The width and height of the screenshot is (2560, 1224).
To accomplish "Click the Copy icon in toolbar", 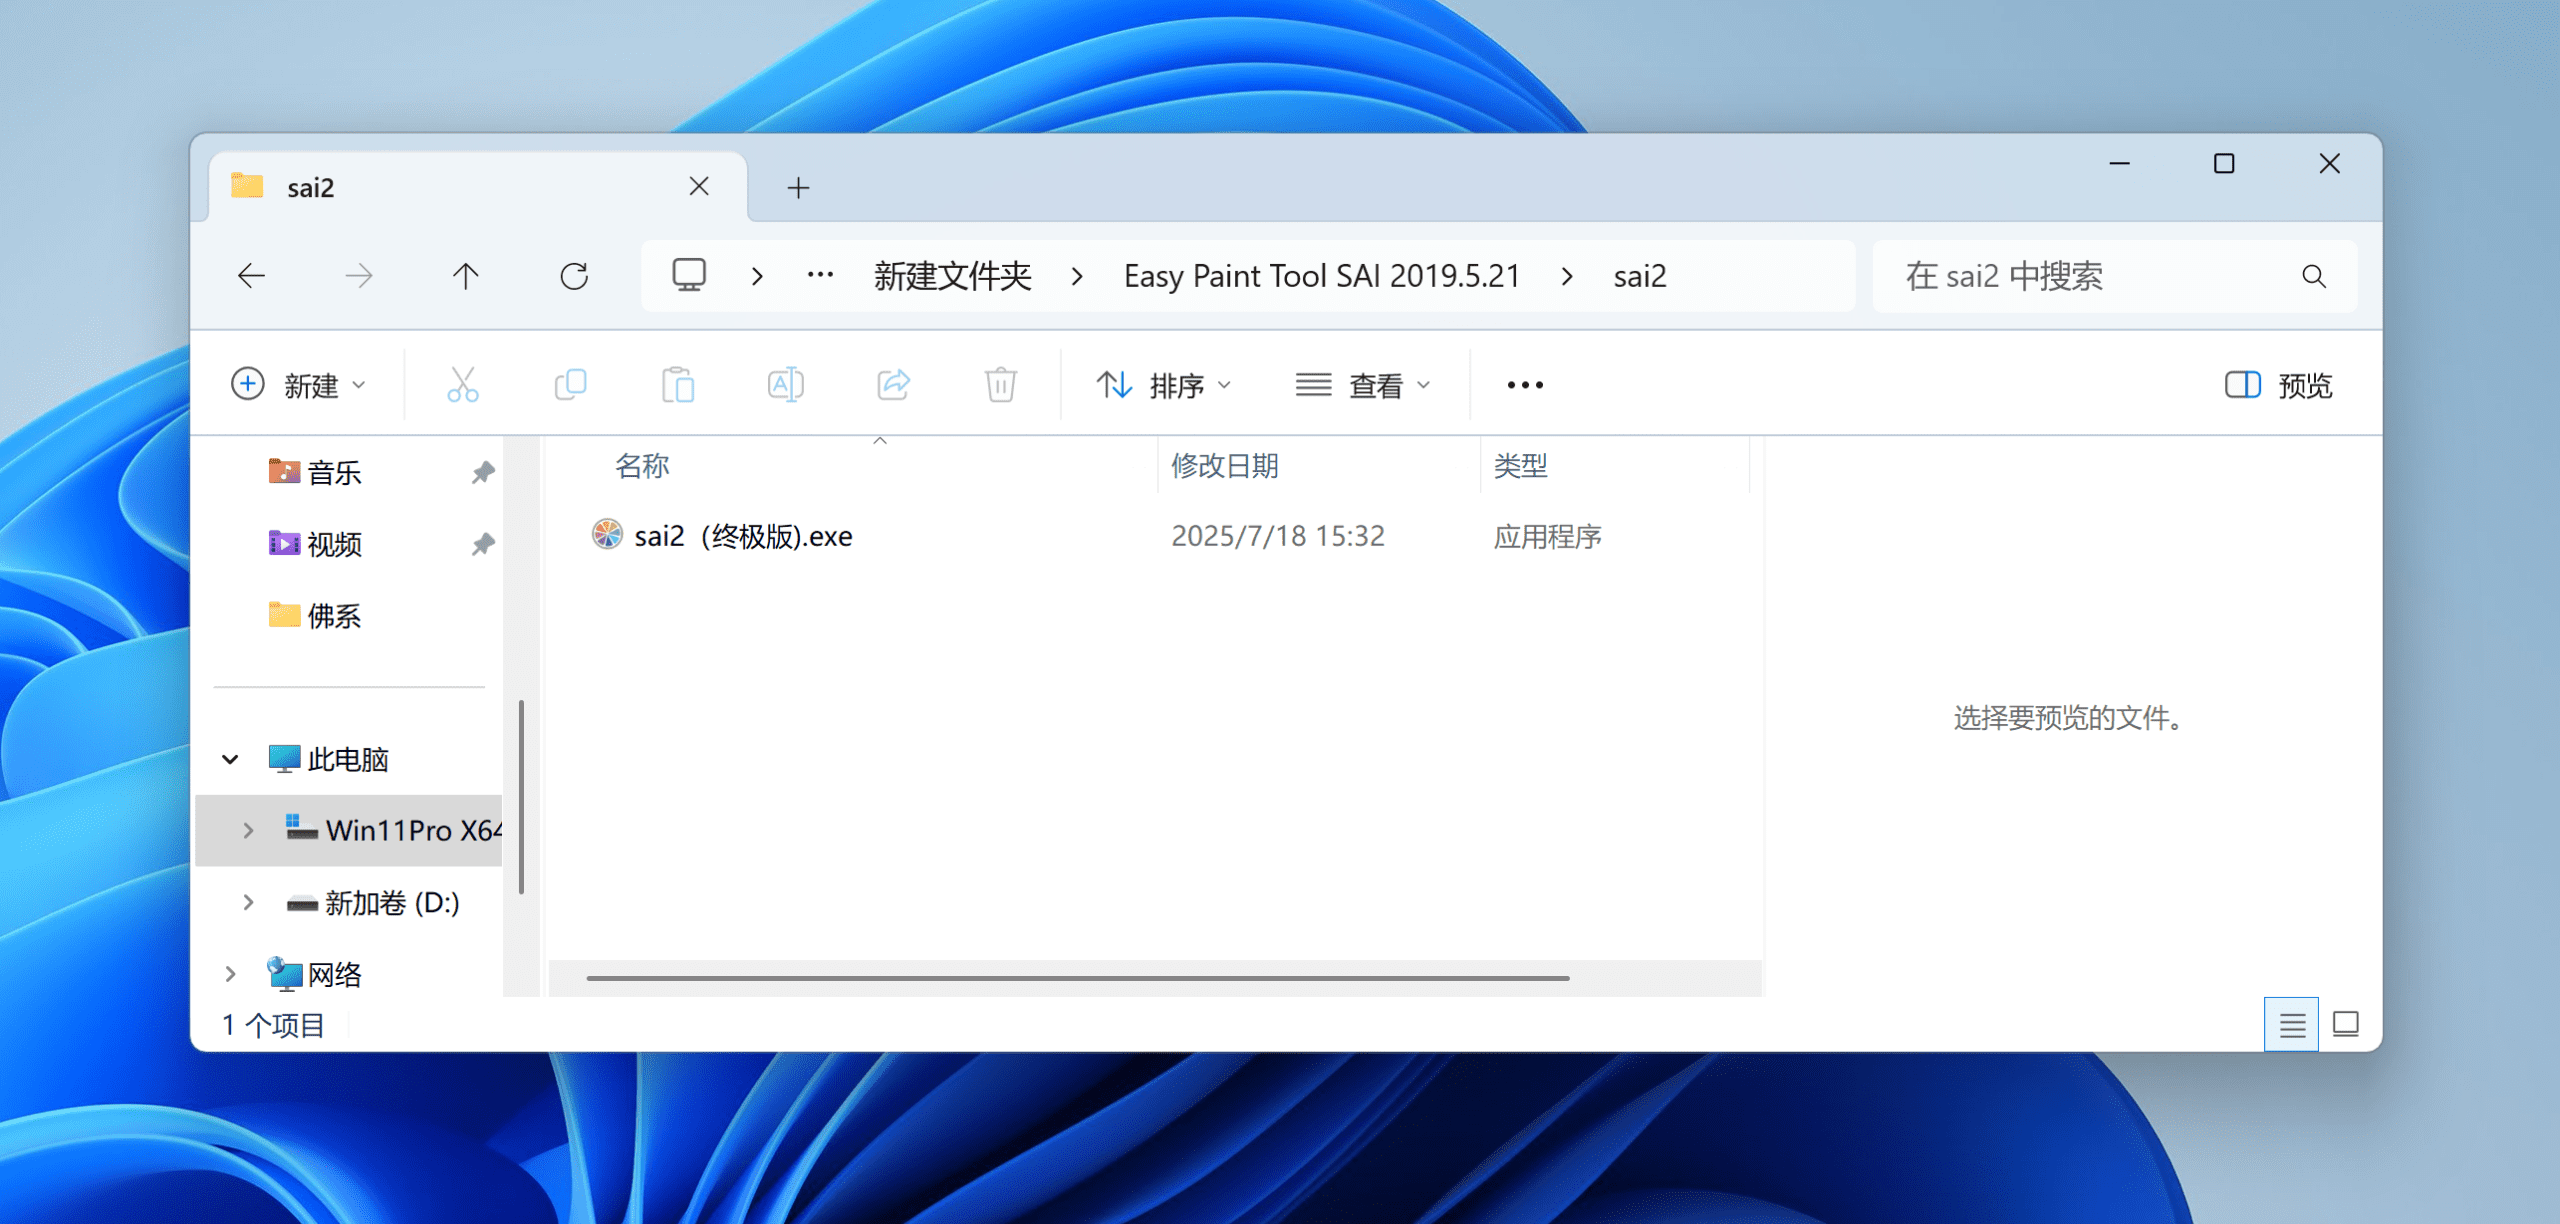I will tap(570, 385).
